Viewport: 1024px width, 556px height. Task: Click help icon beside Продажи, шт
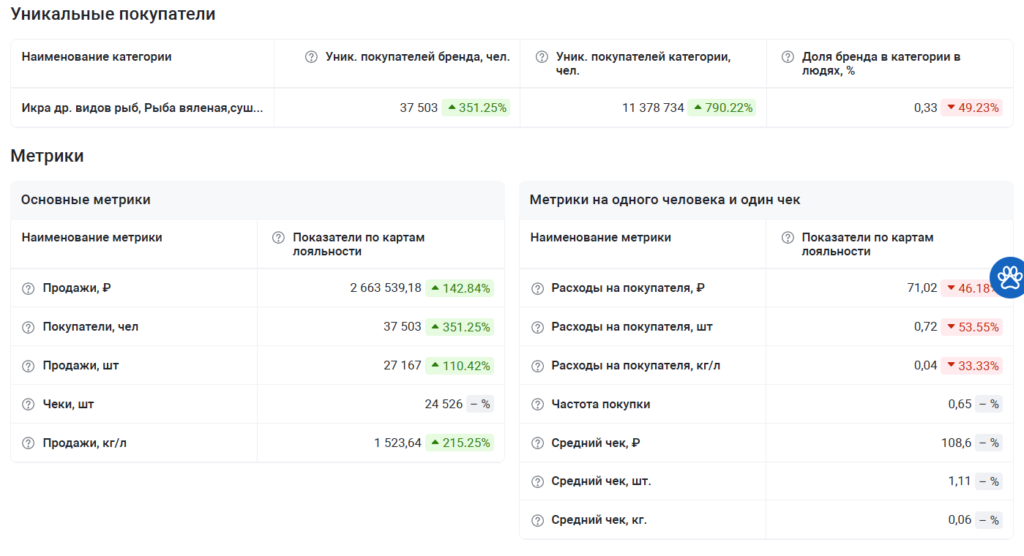click(29, 366)
